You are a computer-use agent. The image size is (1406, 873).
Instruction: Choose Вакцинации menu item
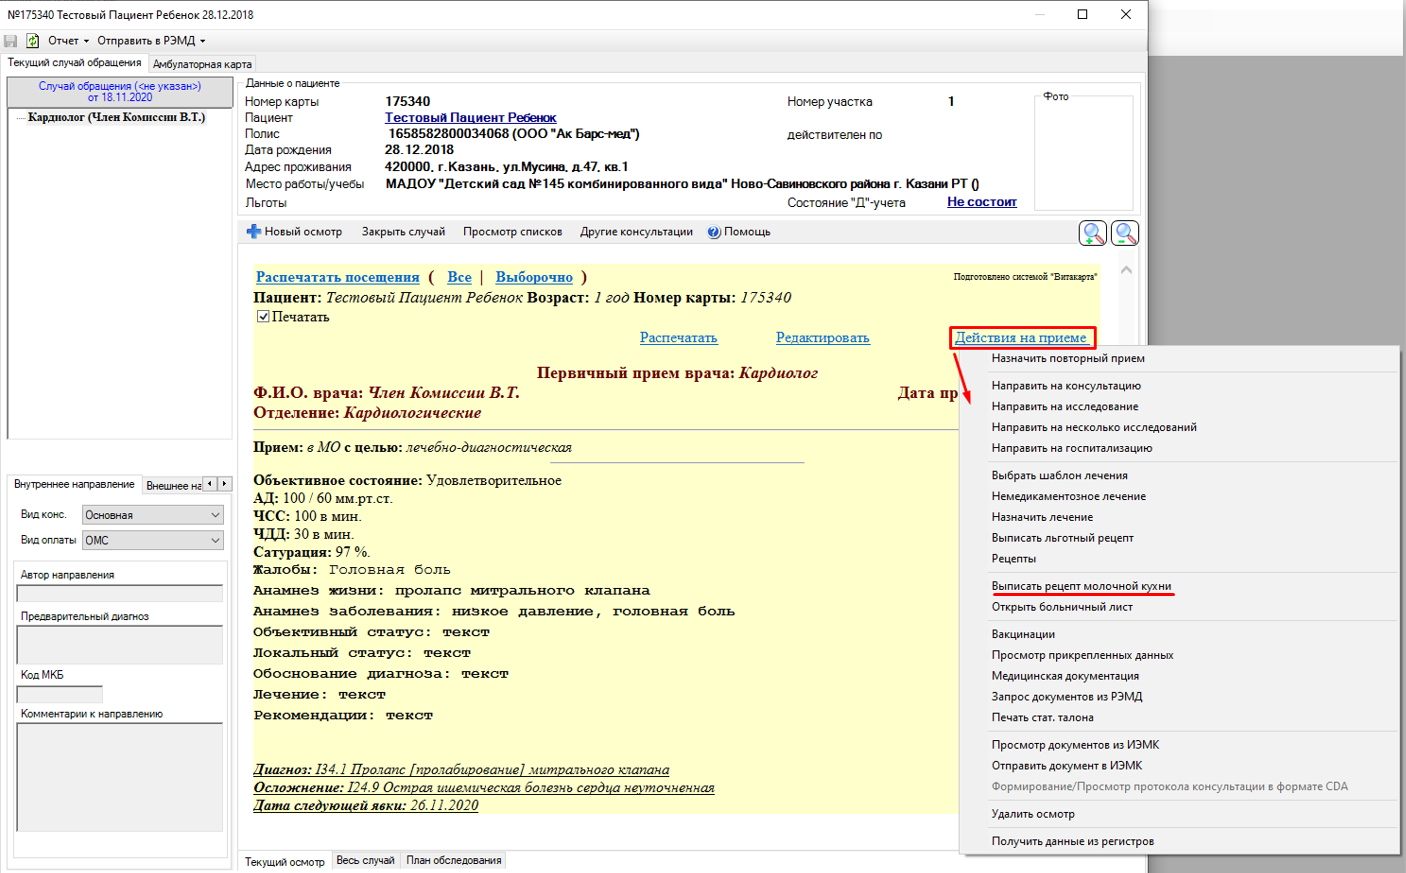[1023, 635]
